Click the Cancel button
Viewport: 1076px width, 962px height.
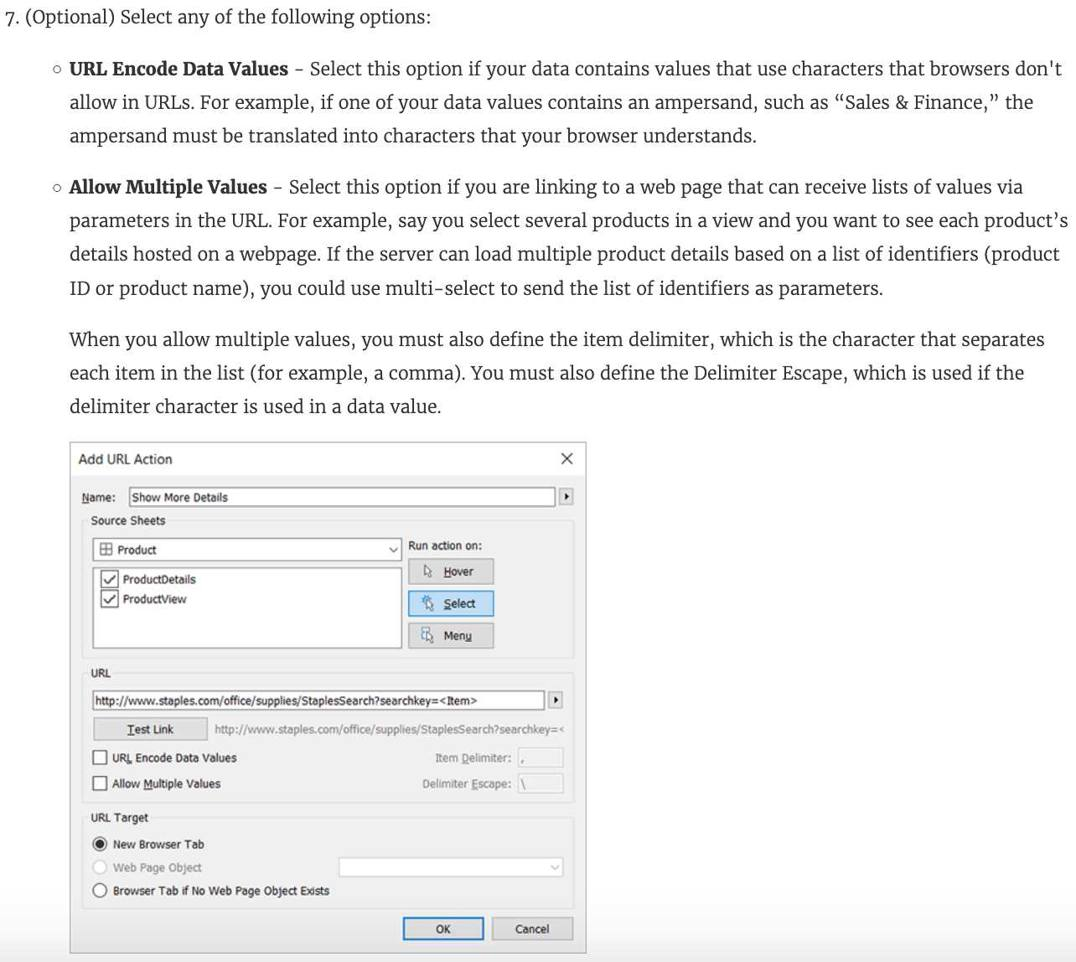531,929
